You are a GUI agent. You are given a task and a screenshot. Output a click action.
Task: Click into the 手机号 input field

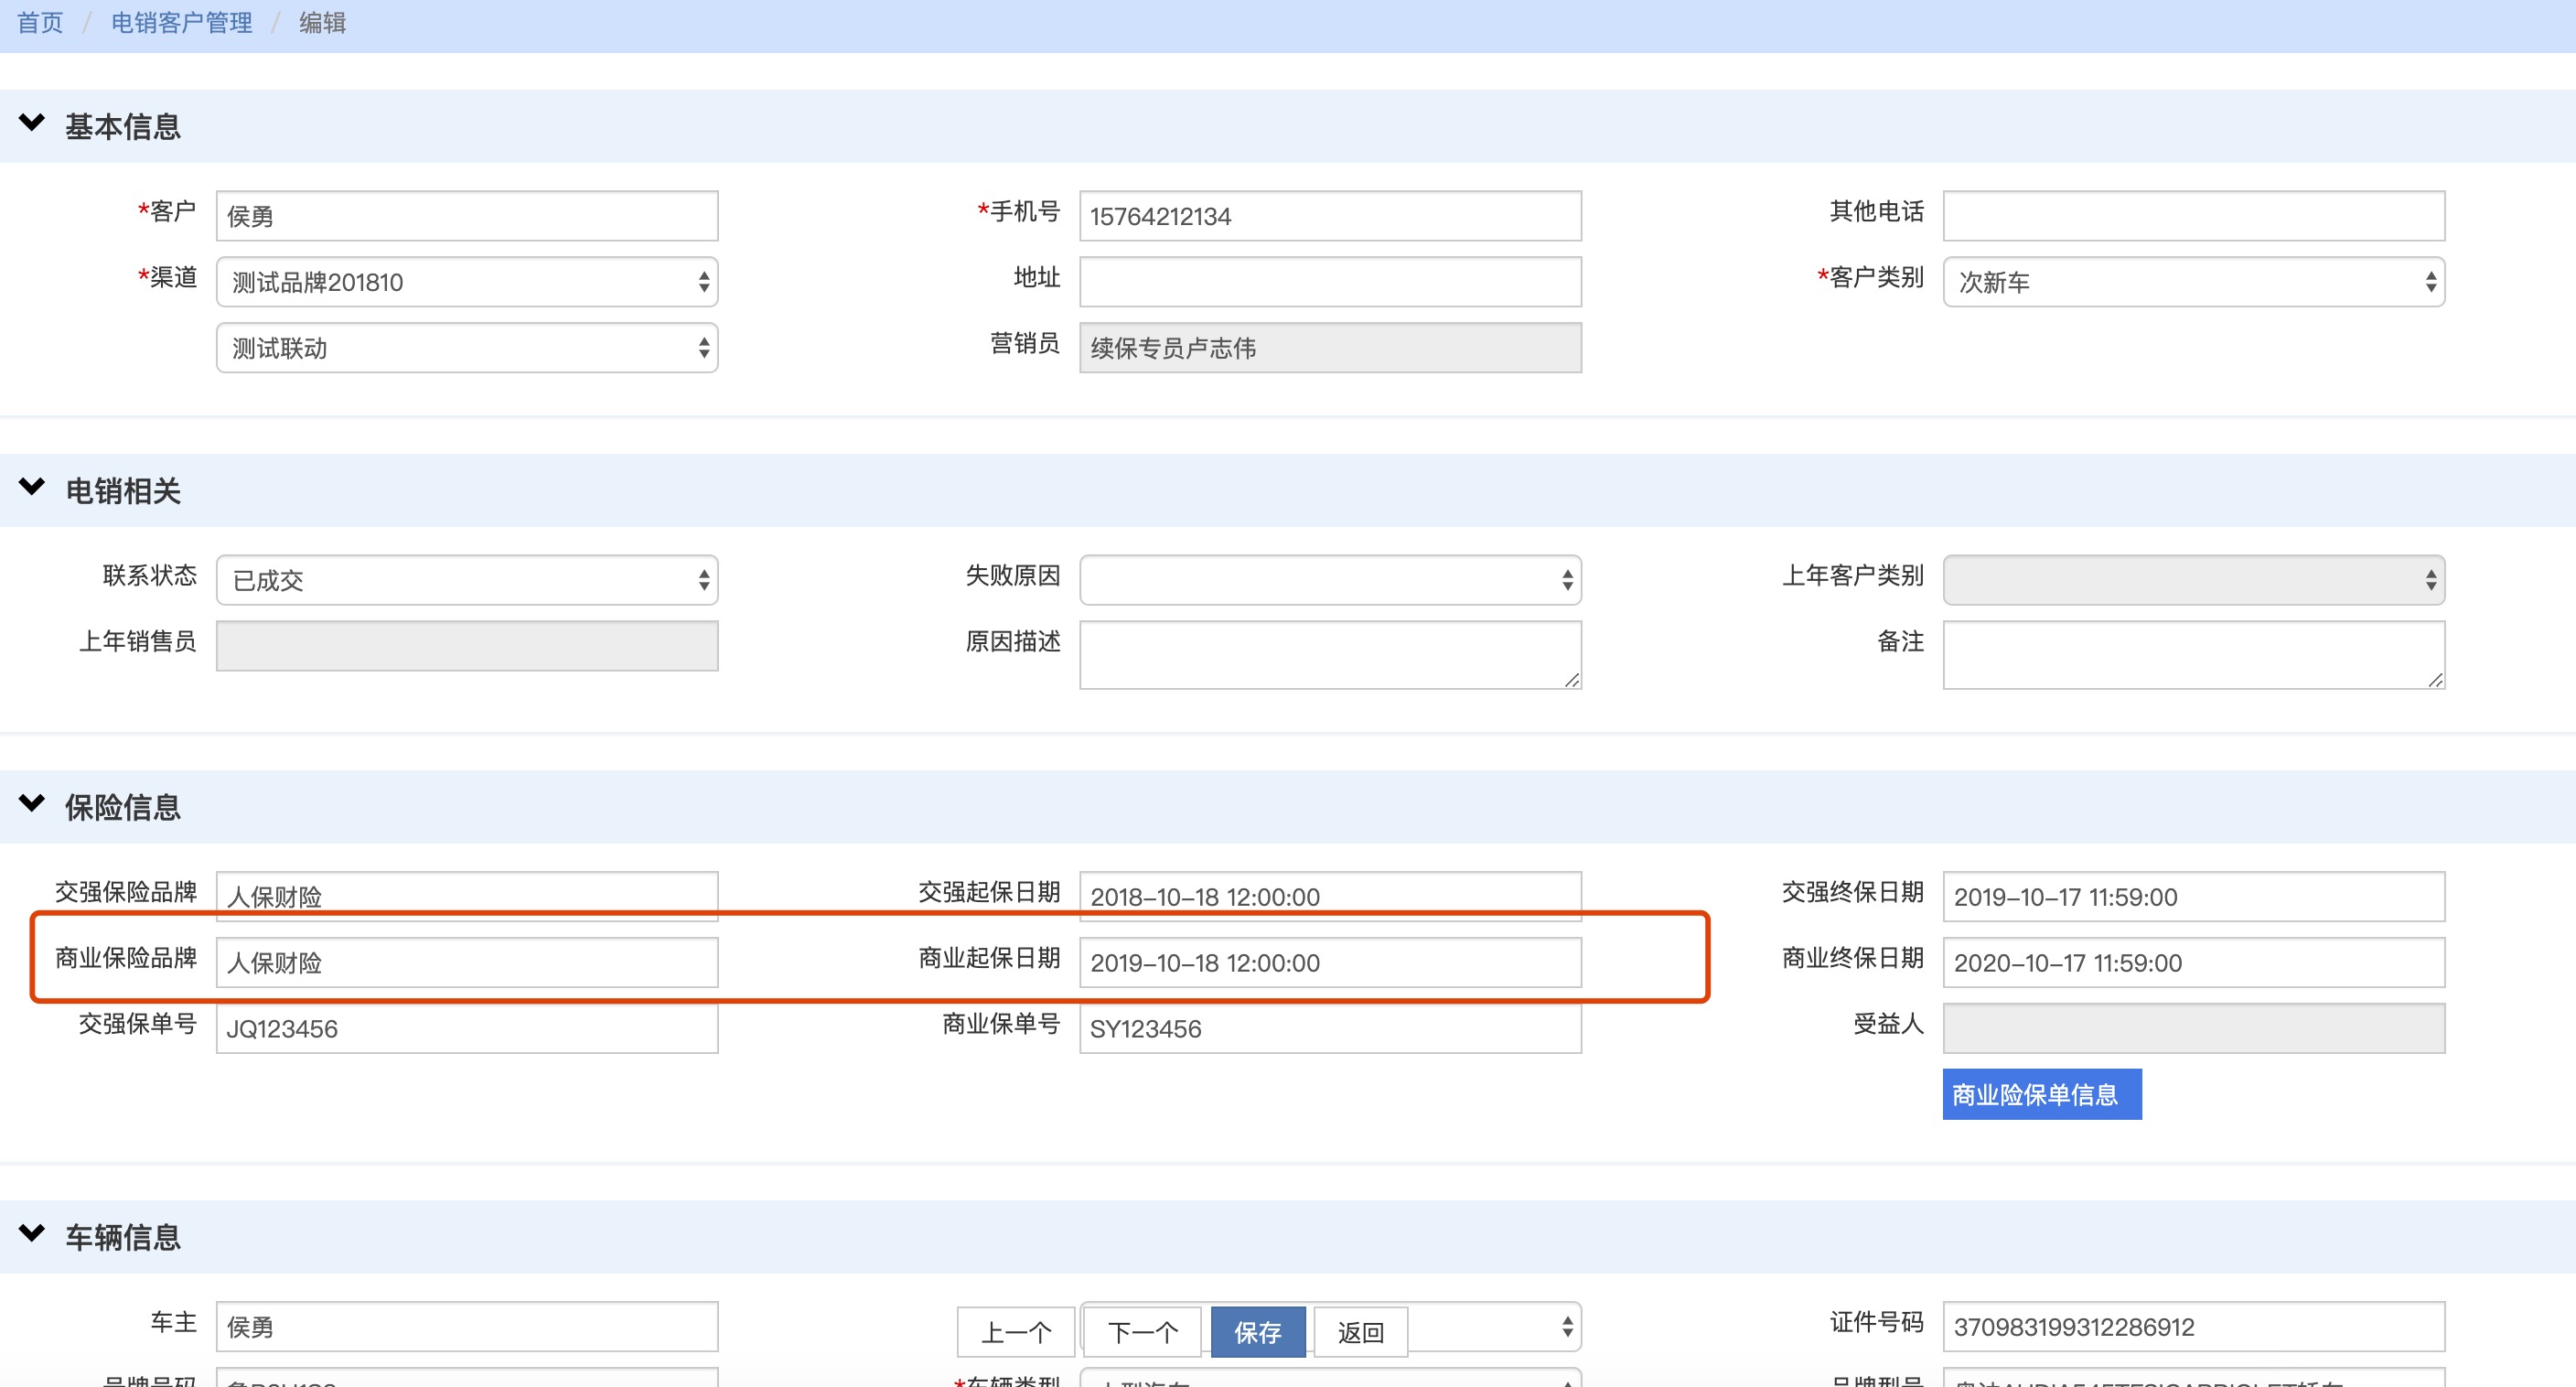[x=1329, y=216]
